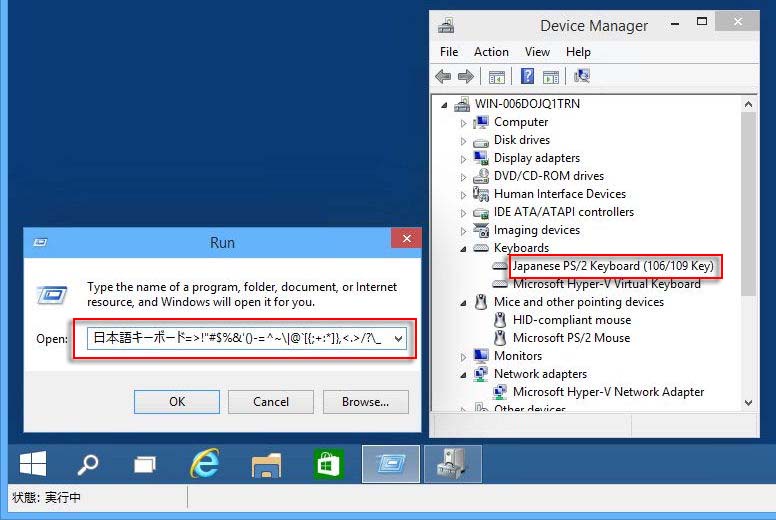Click the Network adapters category icon
The height and width of the screenshot is (520, 776).
tap(481, 374)
